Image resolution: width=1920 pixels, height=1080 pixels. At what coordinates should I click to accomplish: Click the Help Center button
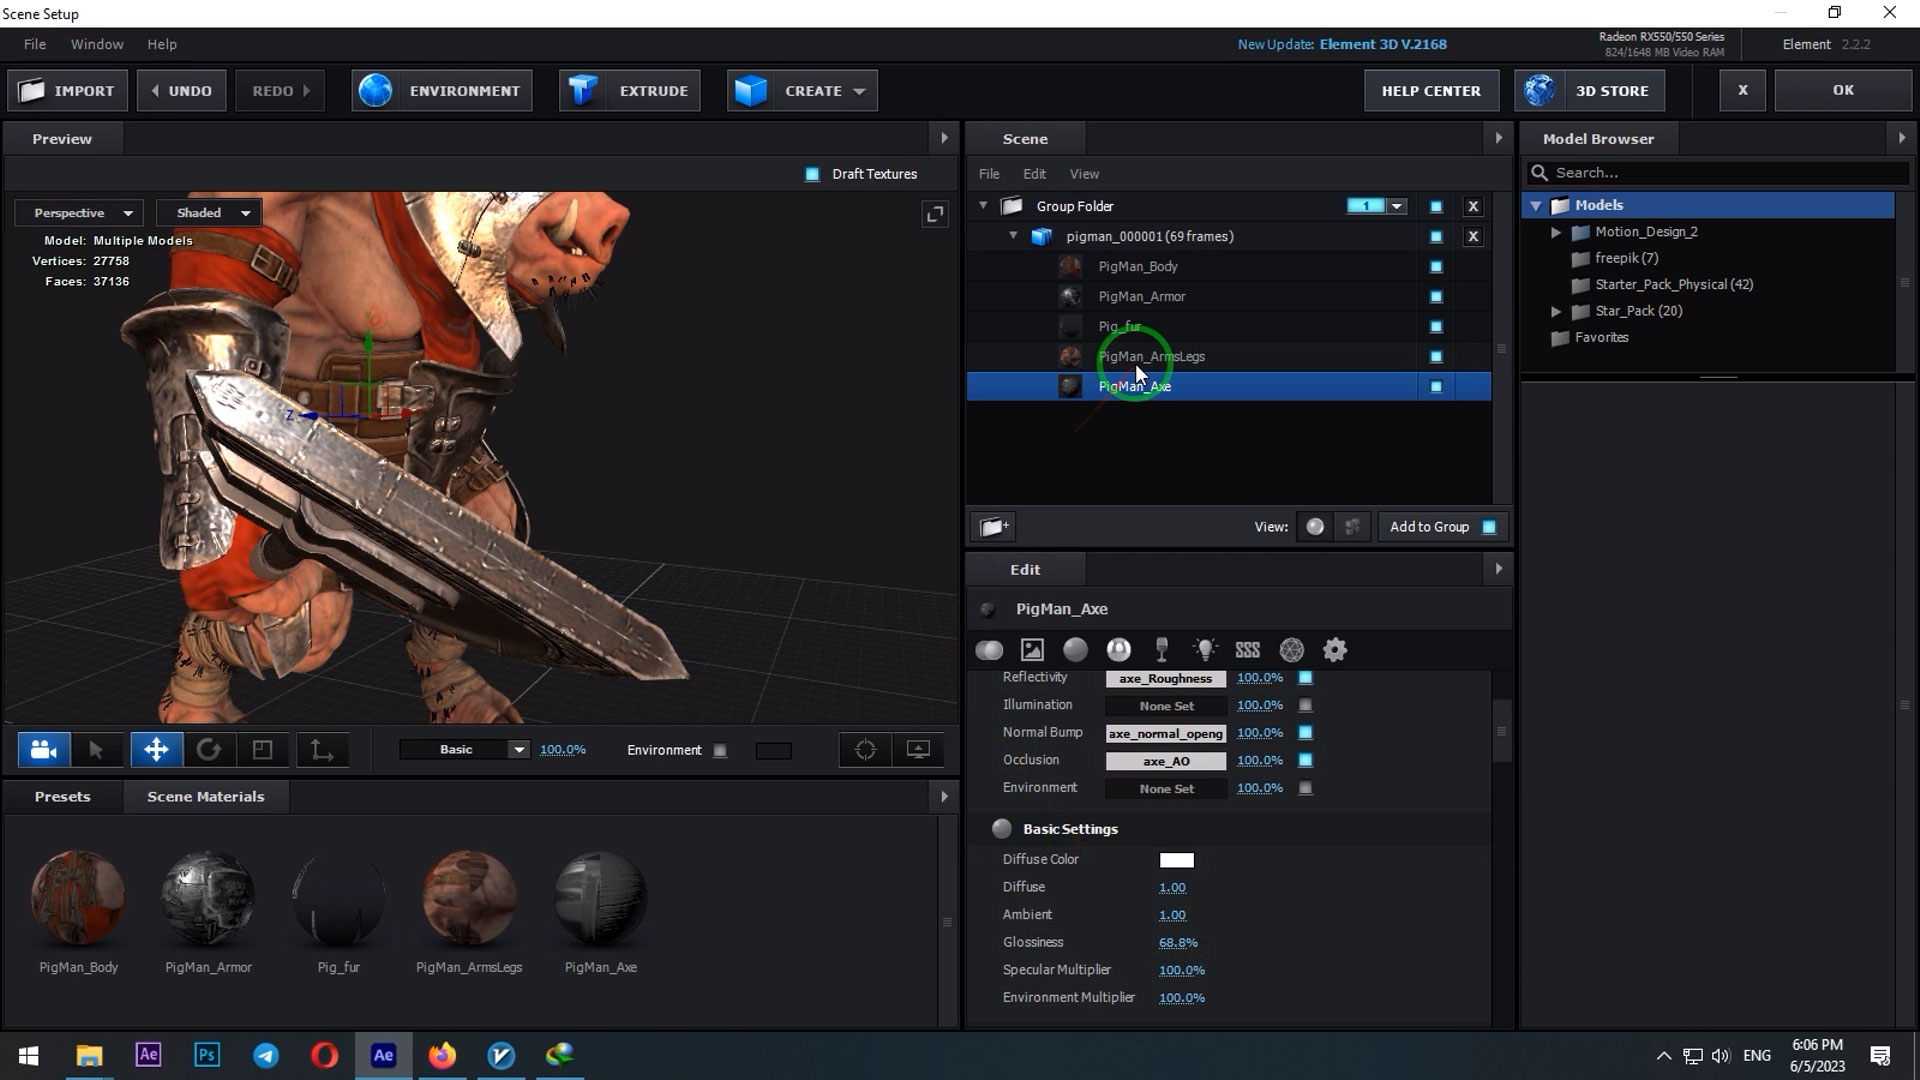tap(1431, 90)
